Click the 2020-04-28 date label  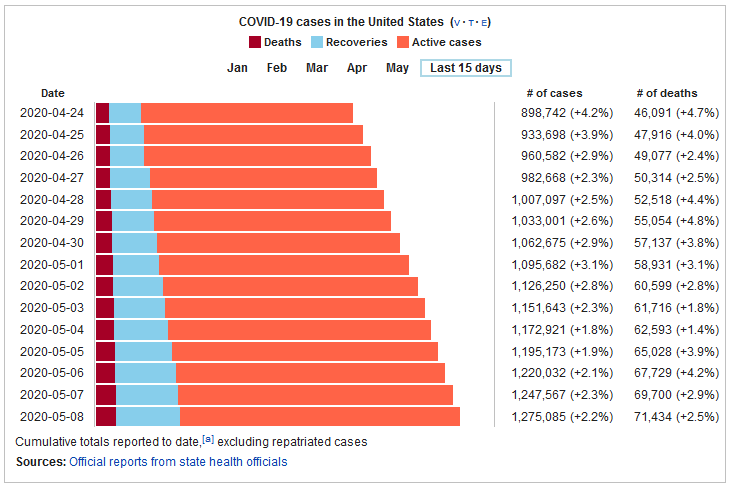click(51, 200)
